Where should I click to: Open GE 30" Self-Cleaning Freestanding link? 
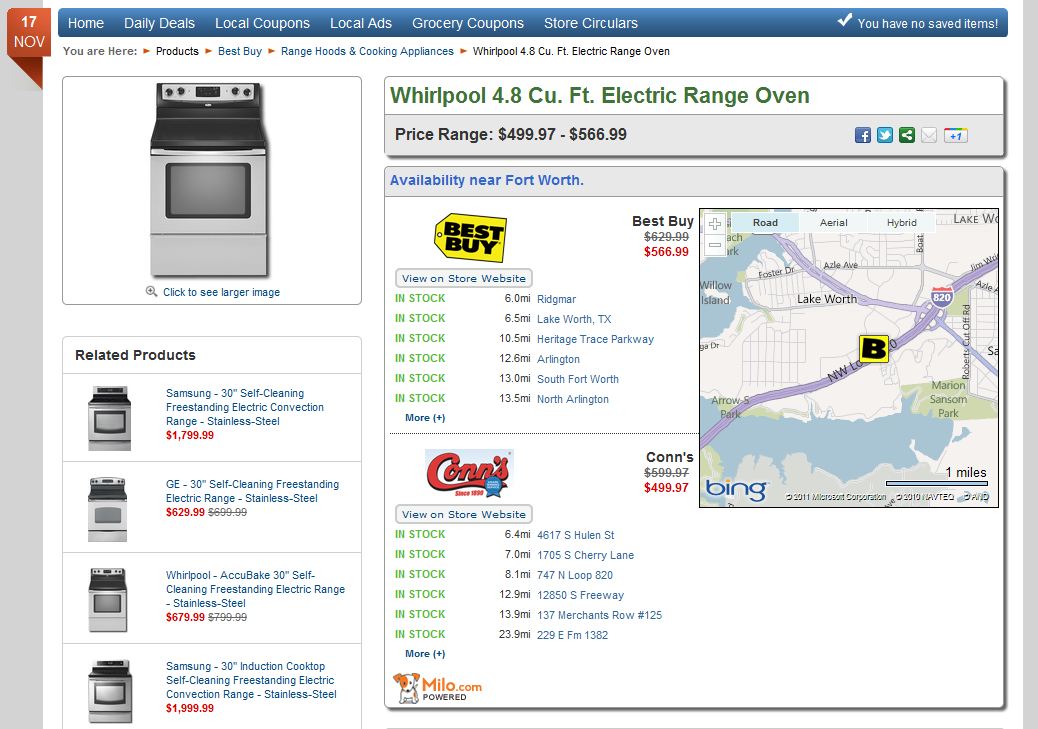[252, 491]
